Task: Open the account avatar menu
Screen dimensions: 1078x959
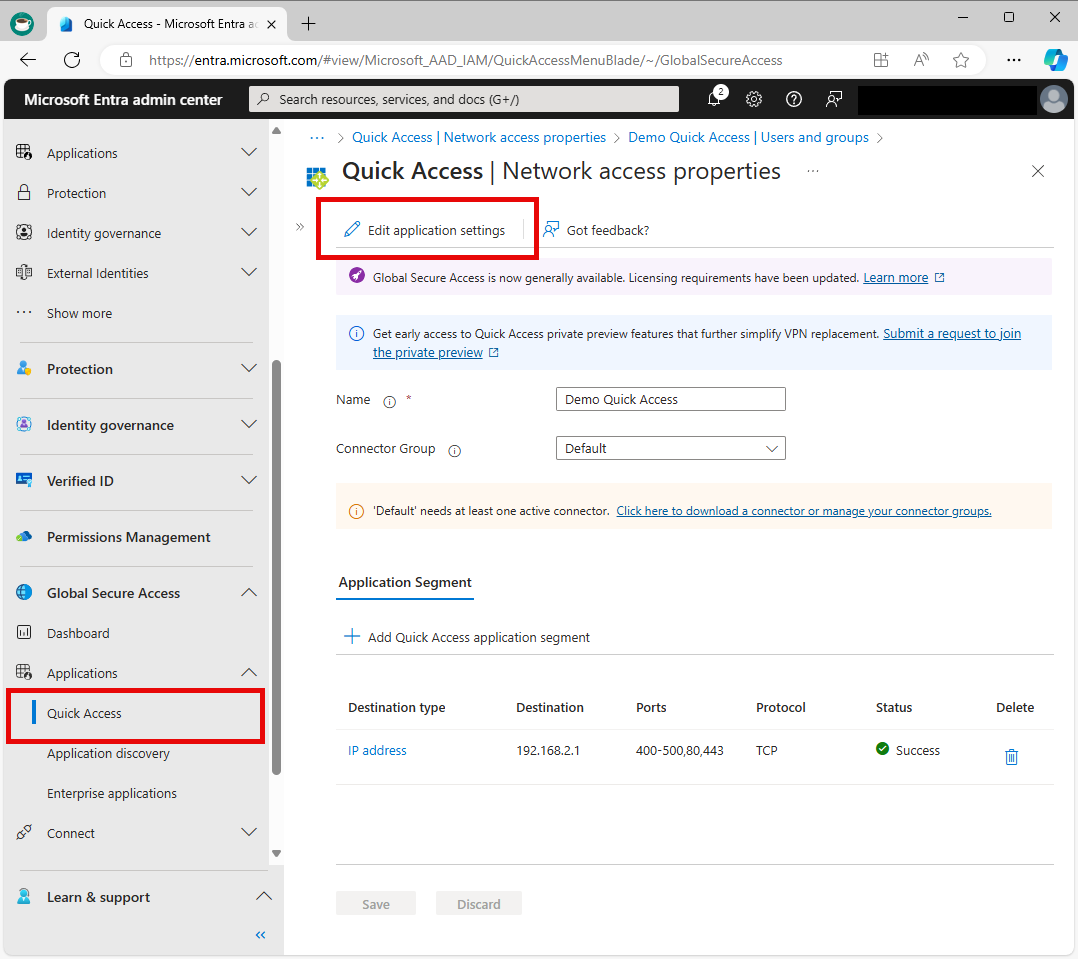Action: click(1054, 99)
